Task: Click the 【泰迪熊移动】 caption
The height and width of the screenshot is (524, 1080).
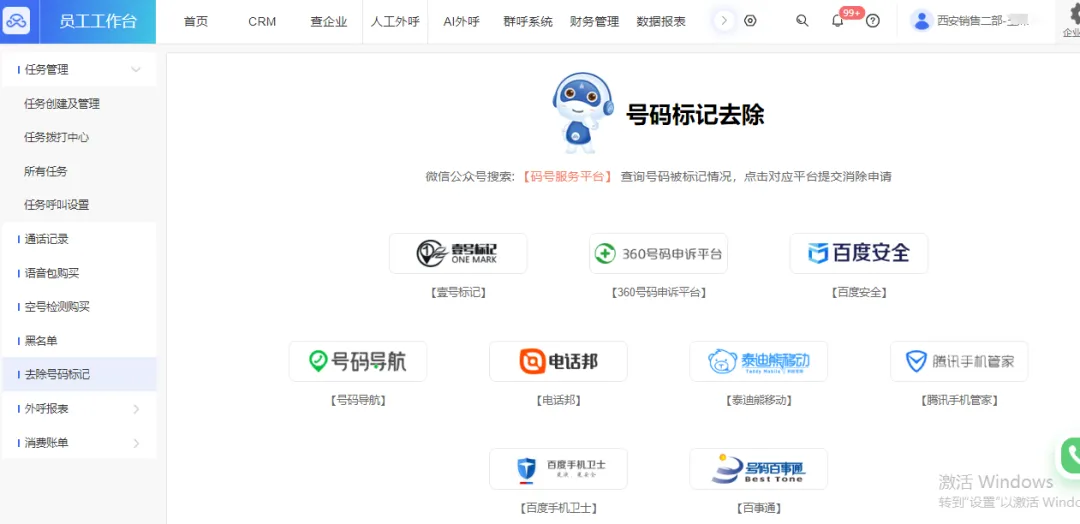Action: [x=758, y=400]
